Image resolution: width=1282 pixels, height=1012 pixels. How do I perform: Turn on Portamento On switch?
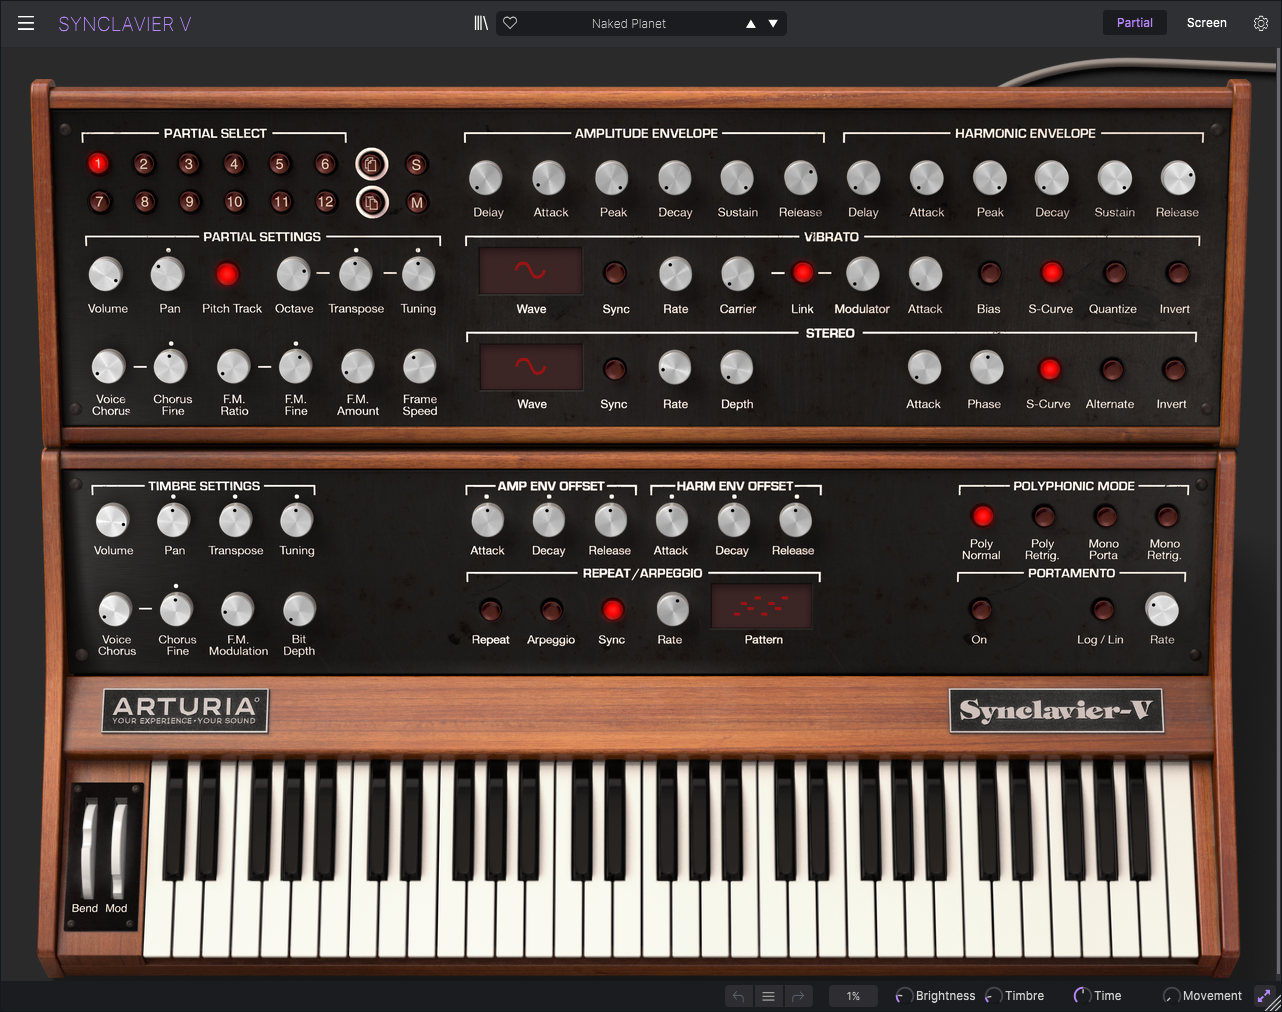tap(980, 609)
